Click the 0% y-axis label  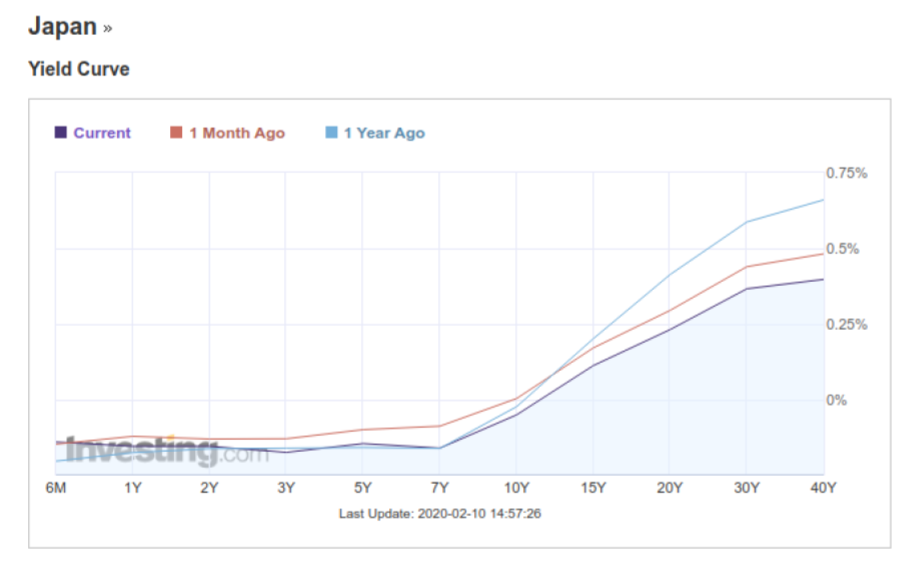pos(836,400)
